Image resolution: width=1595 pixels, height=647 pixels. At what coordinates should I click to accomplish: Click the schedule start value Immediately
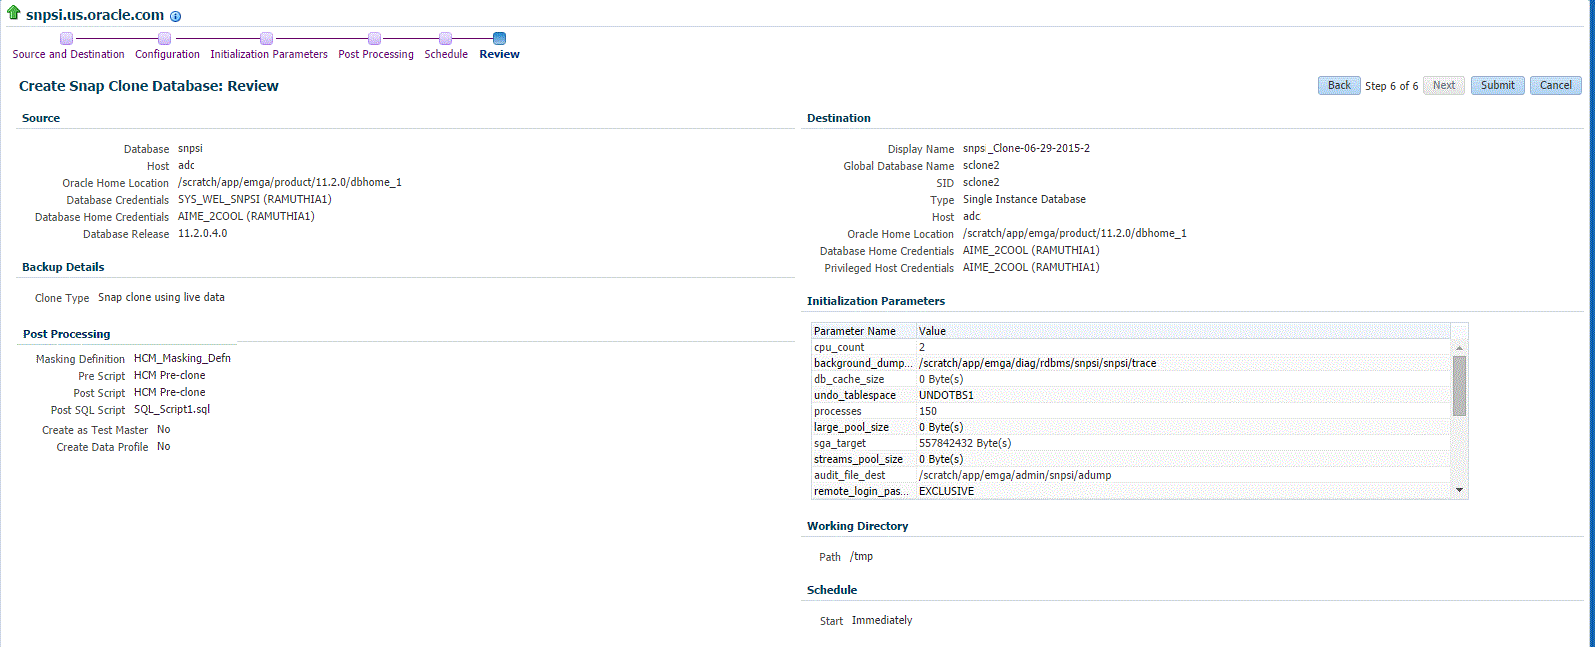coord(882,621)
